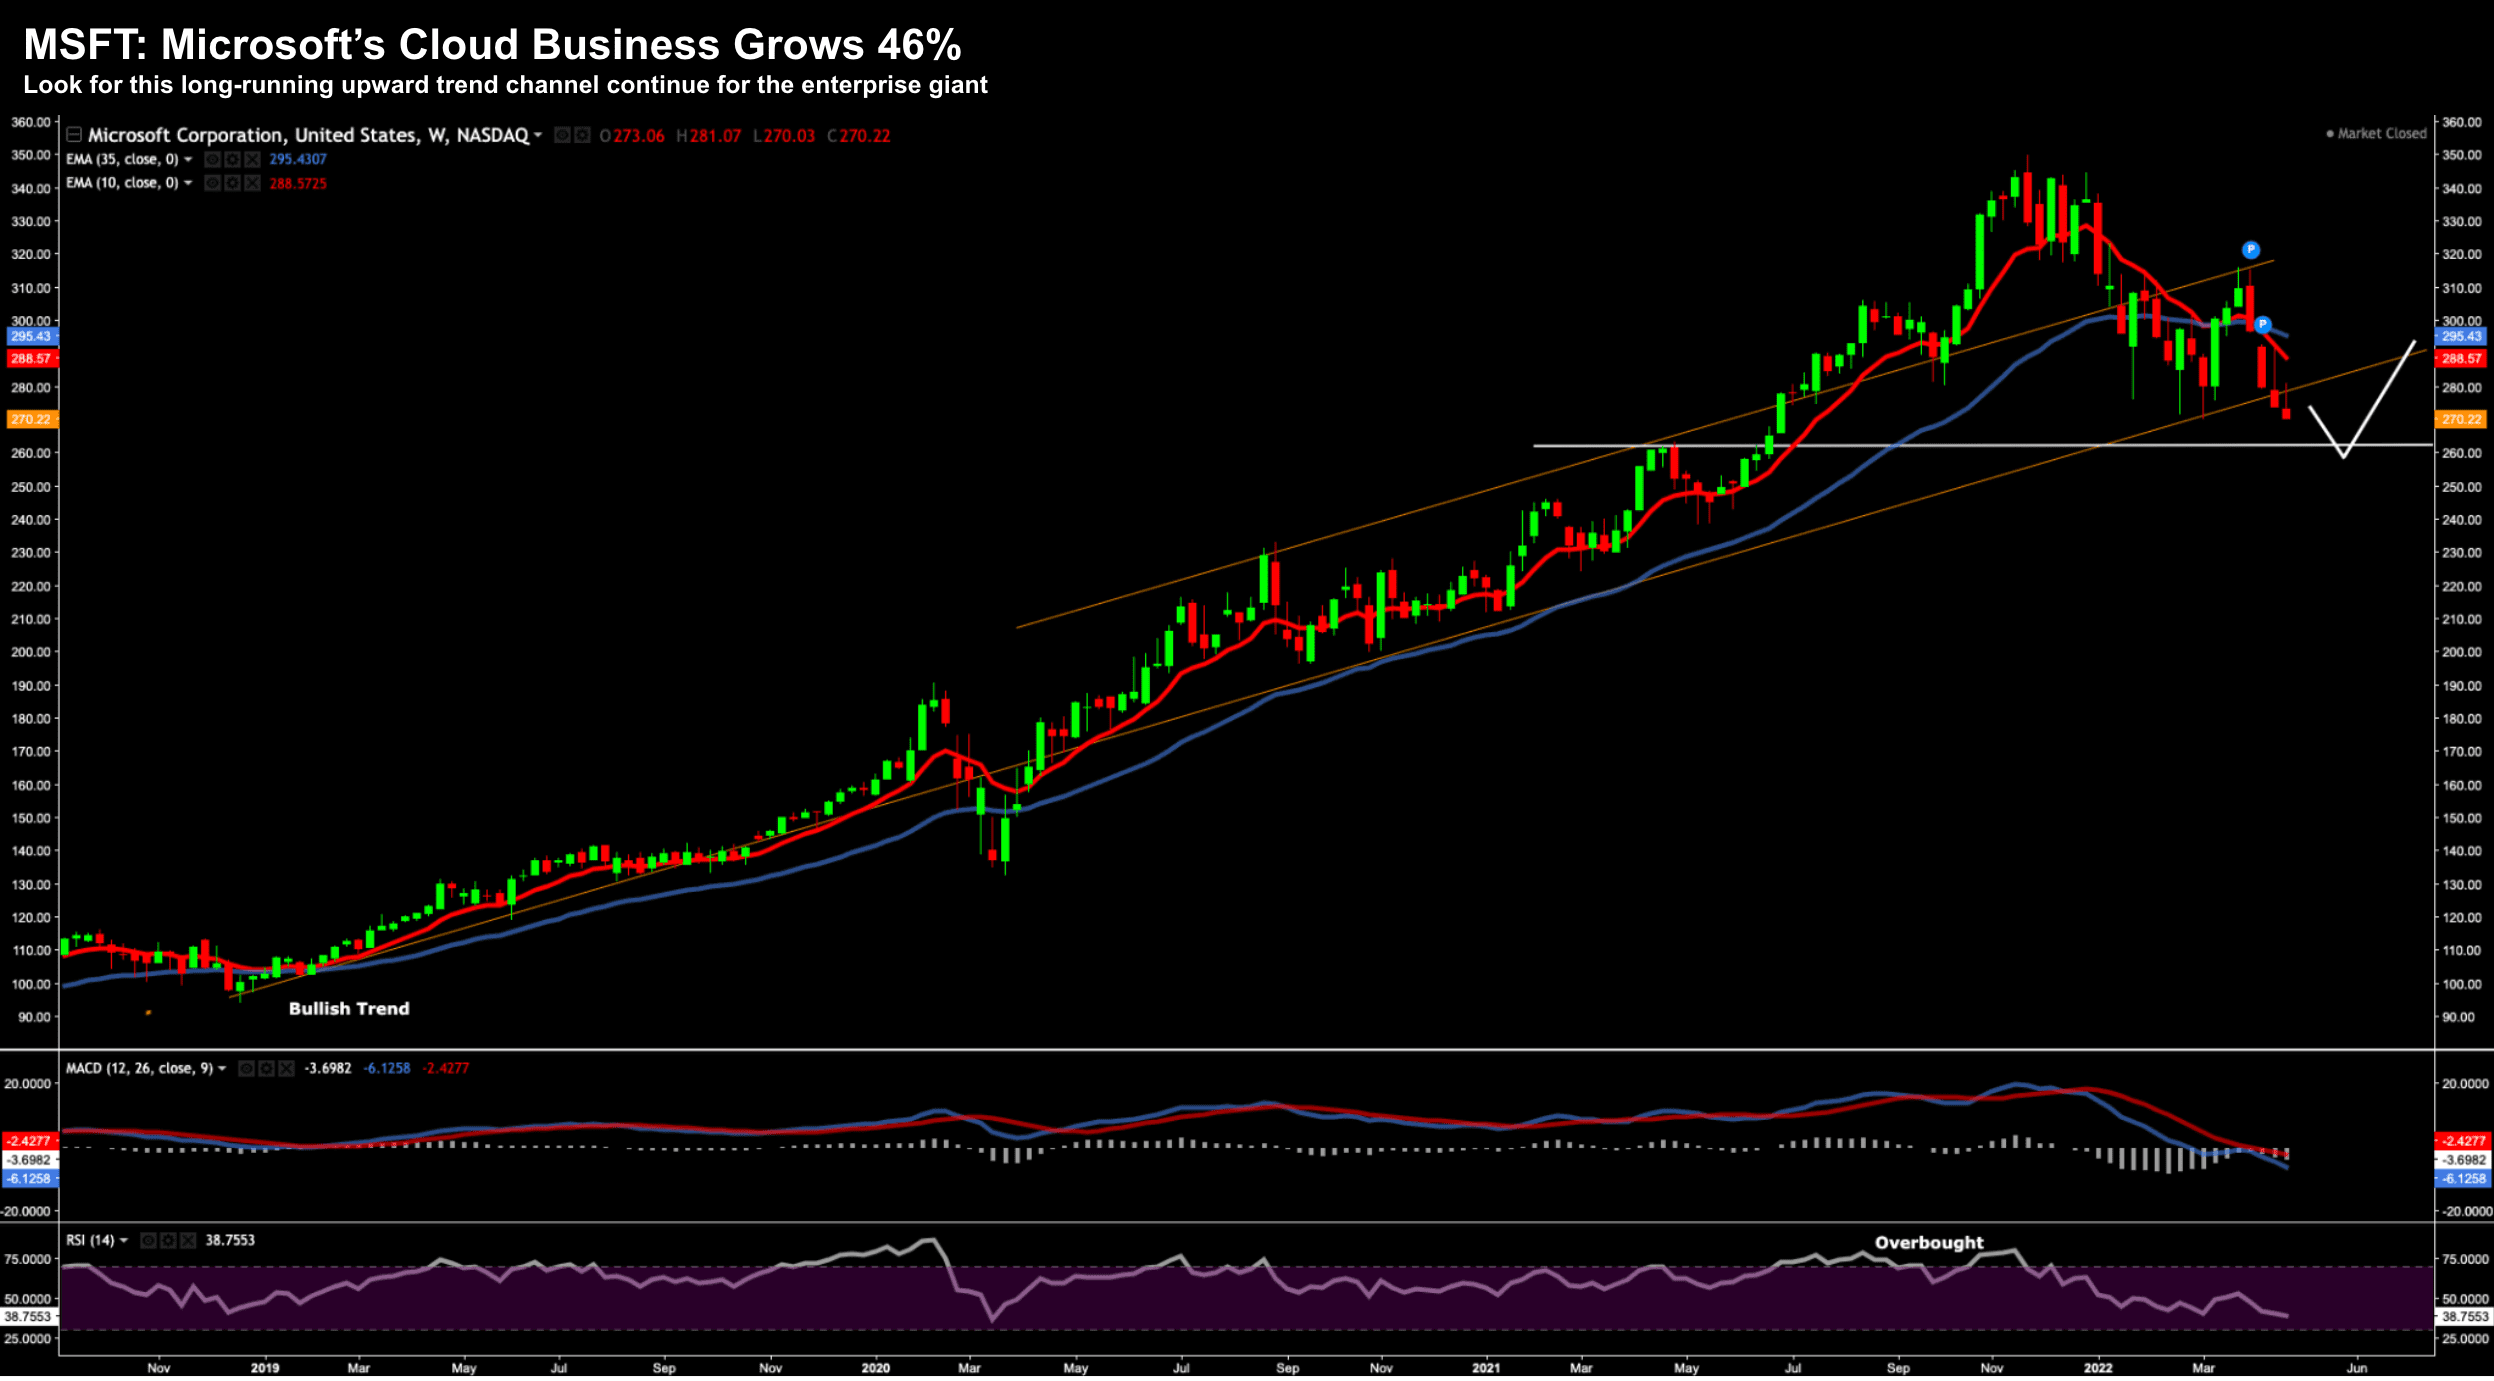
Task: Open settings gear for EMA 35 indicator
Action: click(232, 160)
